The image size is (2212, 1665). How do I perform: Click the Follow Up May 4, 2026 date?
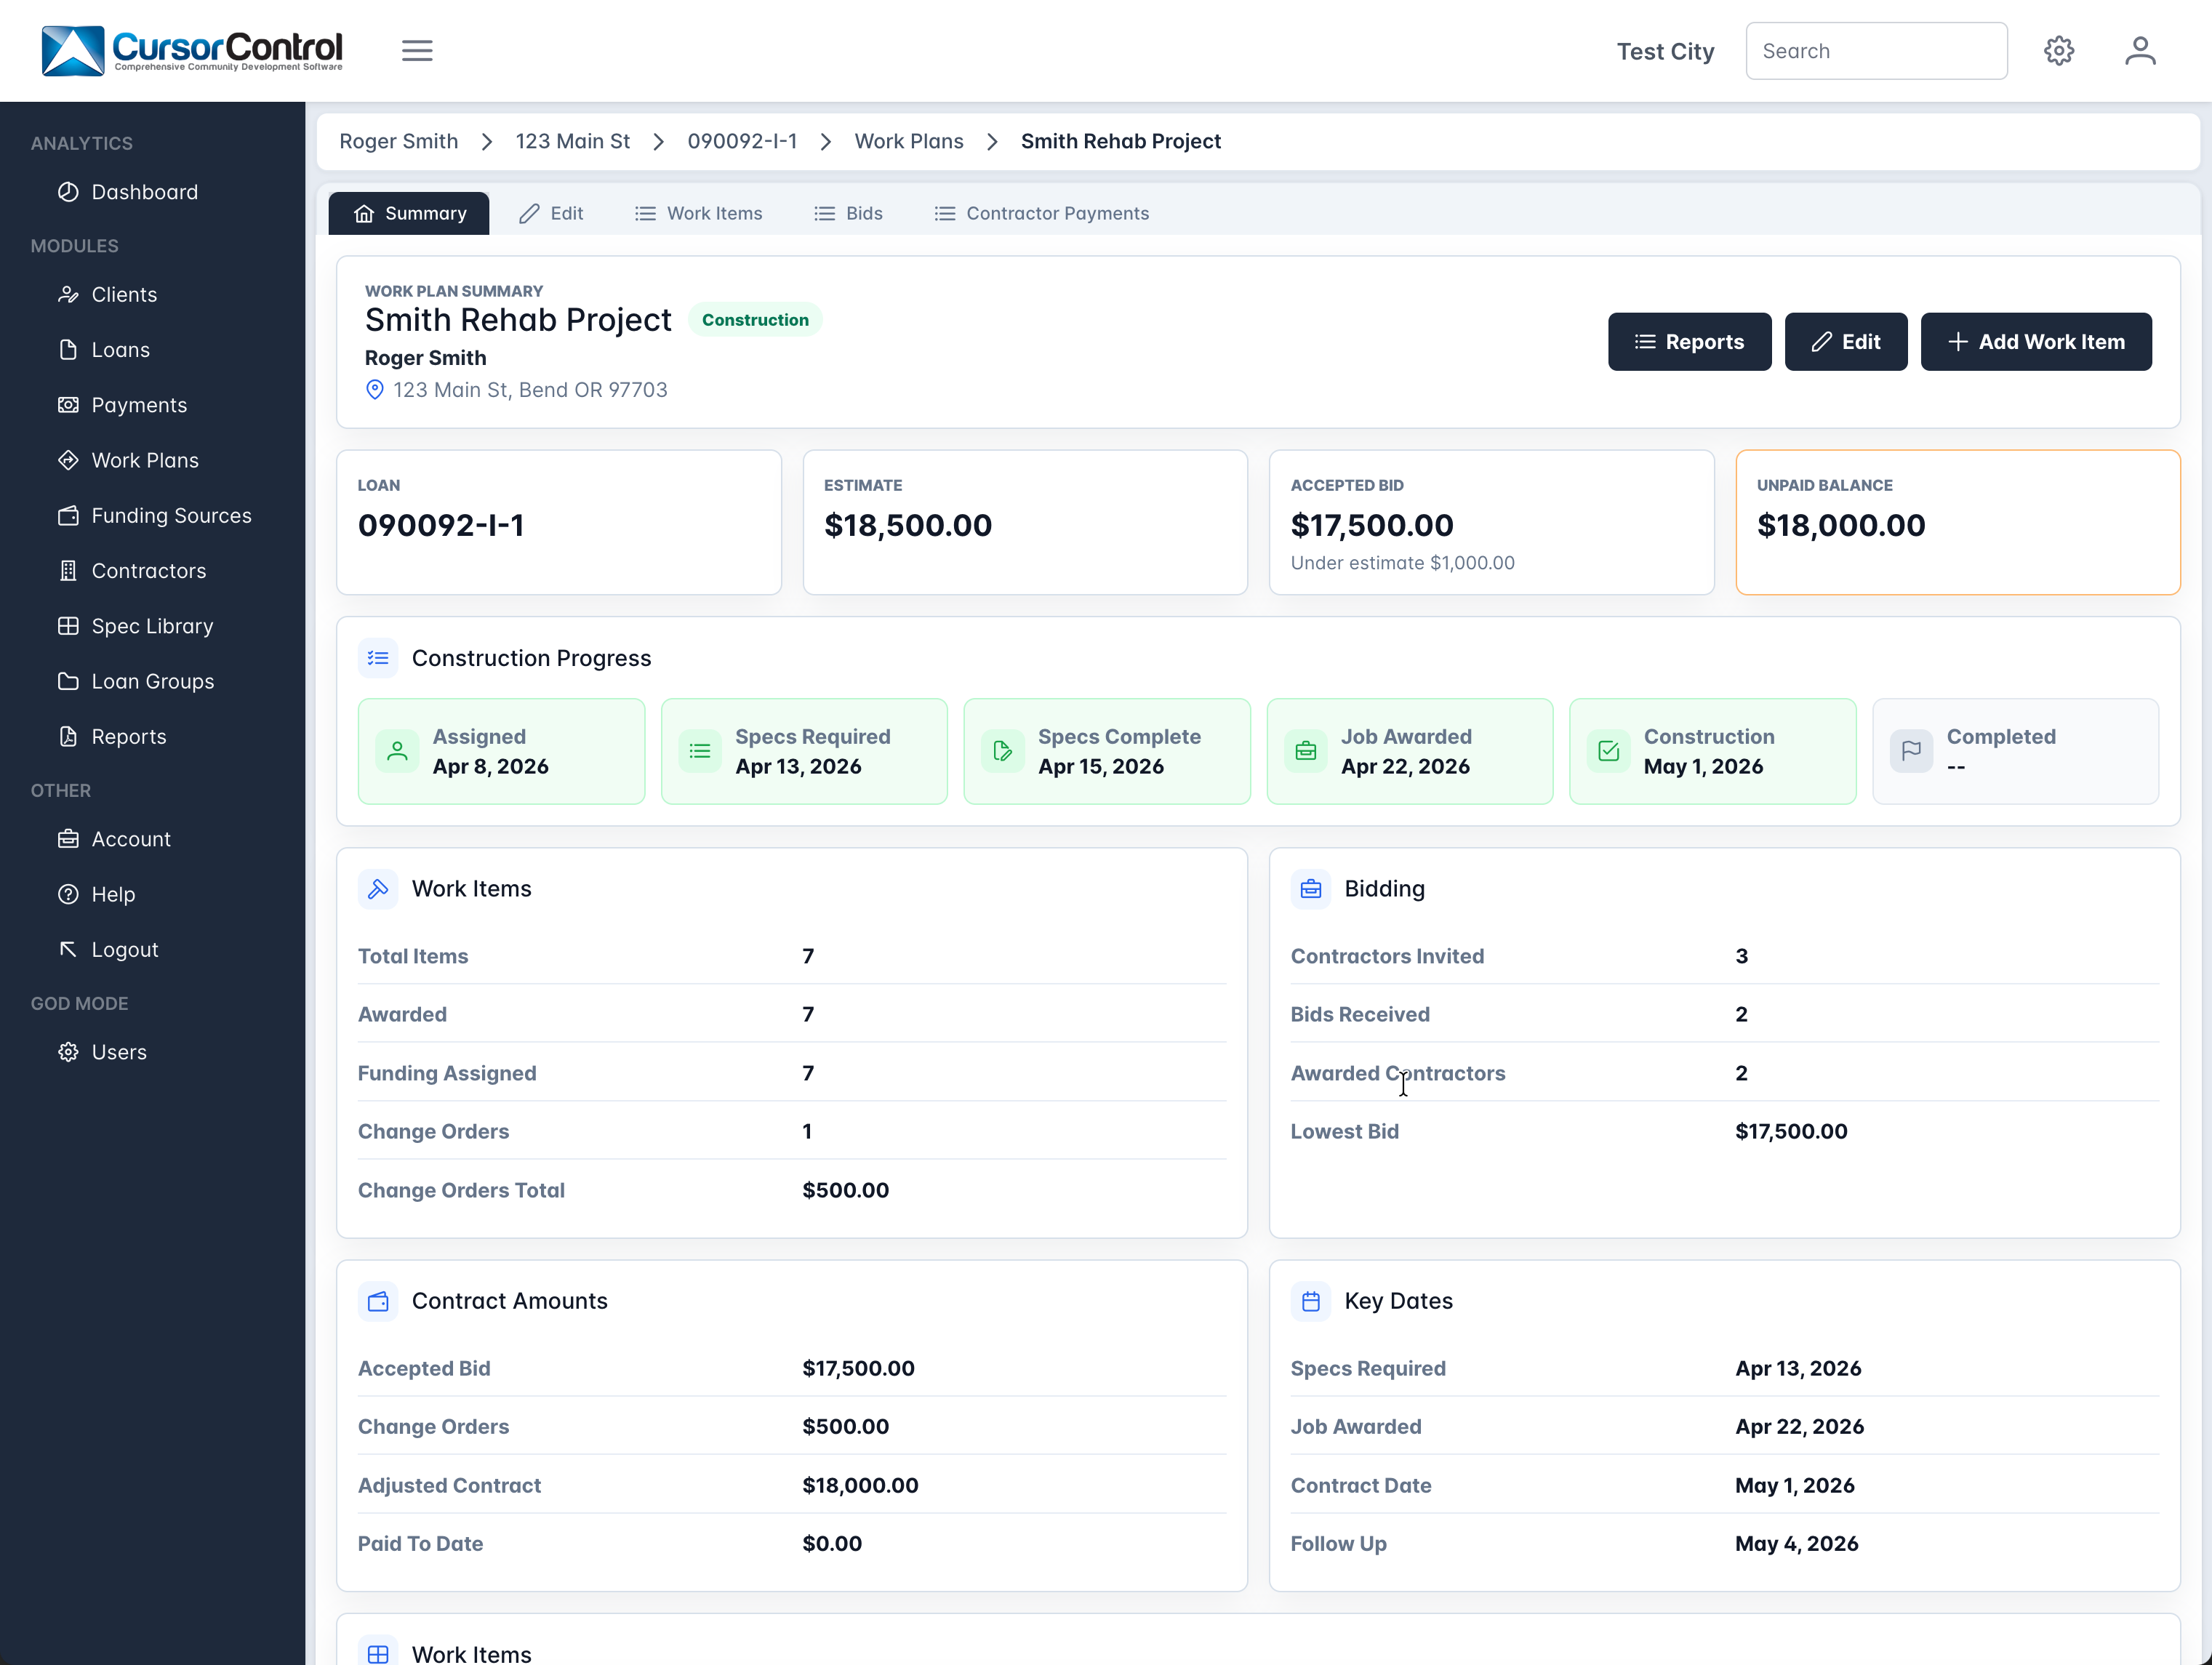pyautogui.click(x=1797, y=1543)
